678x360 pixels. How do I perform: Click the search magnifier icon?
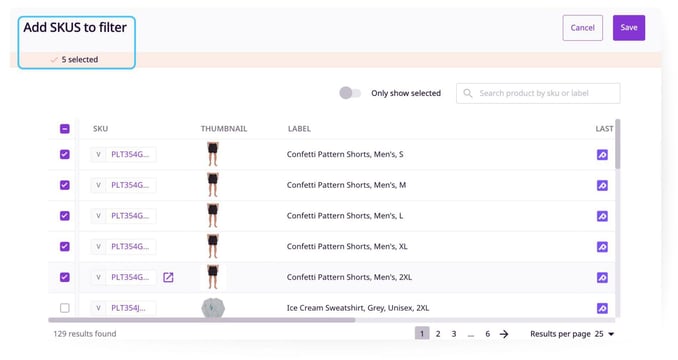coord(467,93)
